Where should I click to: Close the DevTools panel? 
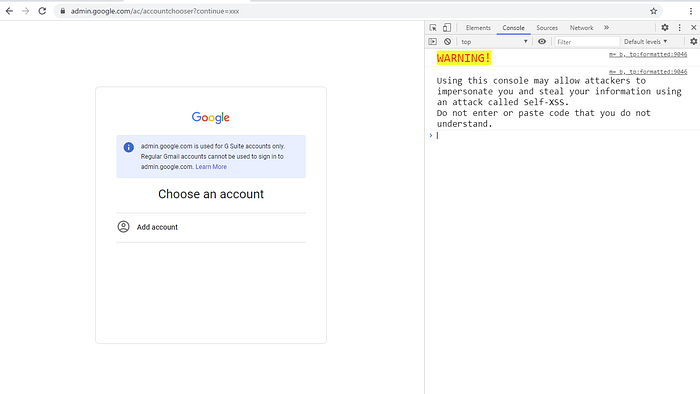click(693, 28)
